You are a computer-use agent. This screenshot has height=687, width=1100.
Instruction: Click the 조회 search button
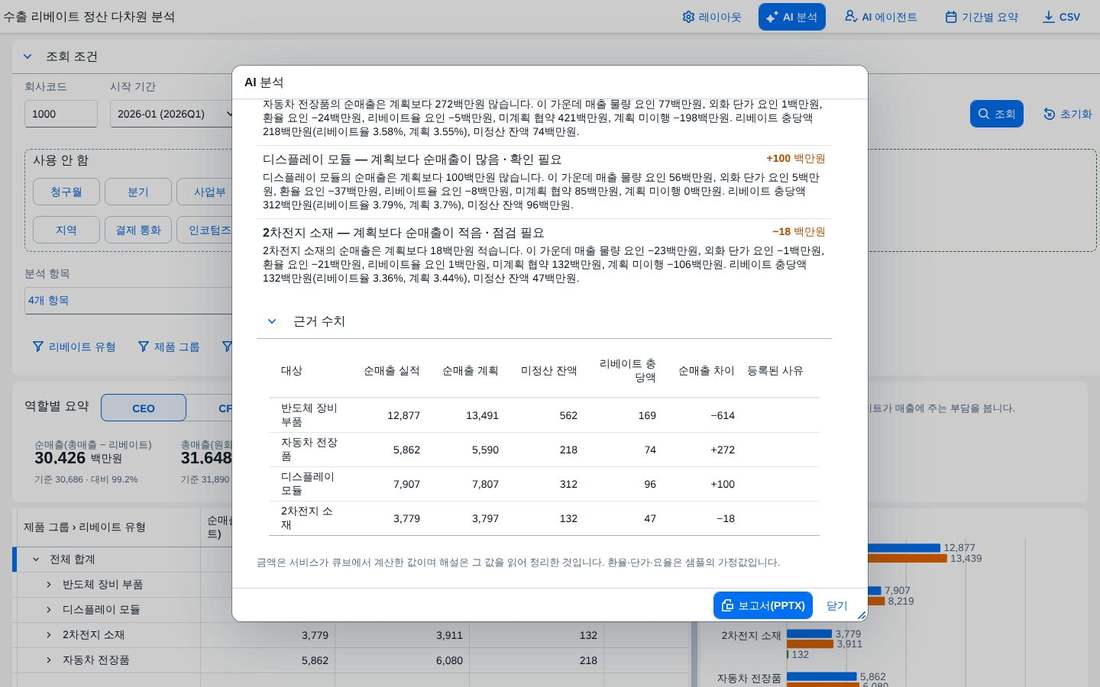click(996, 114)
